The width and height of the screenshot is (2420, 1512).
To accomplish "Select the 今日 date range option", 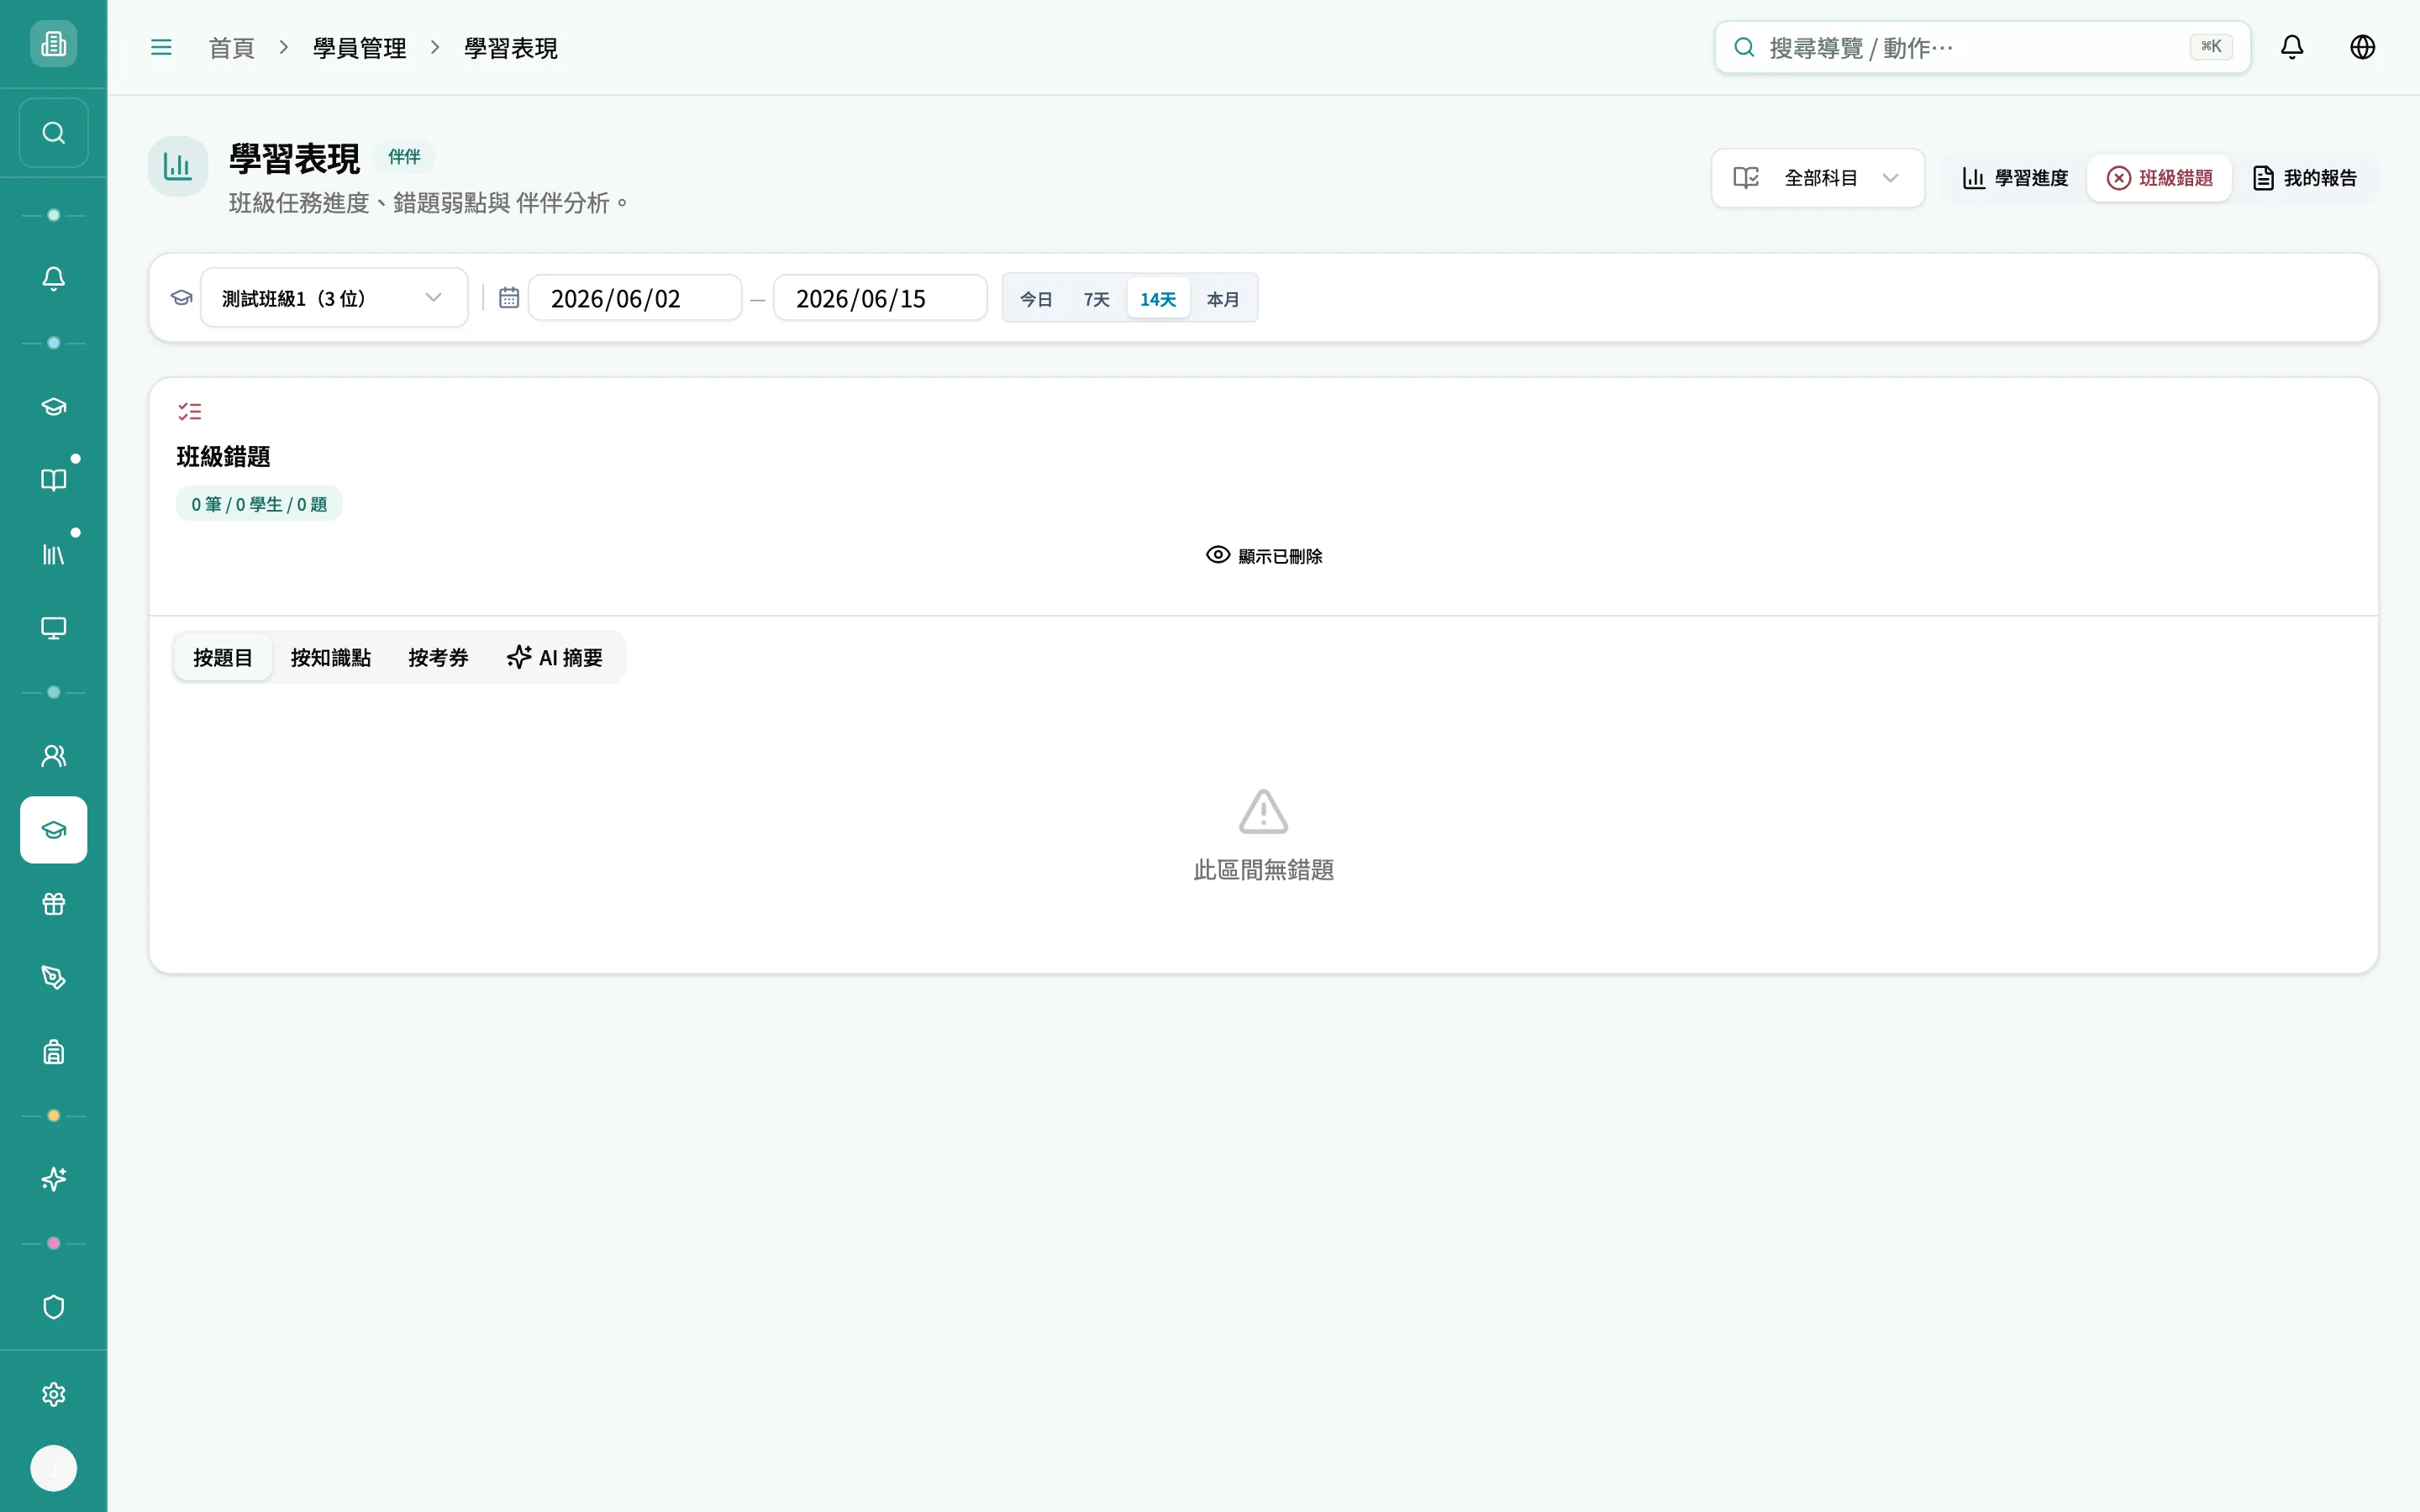I will (1036, 299).
